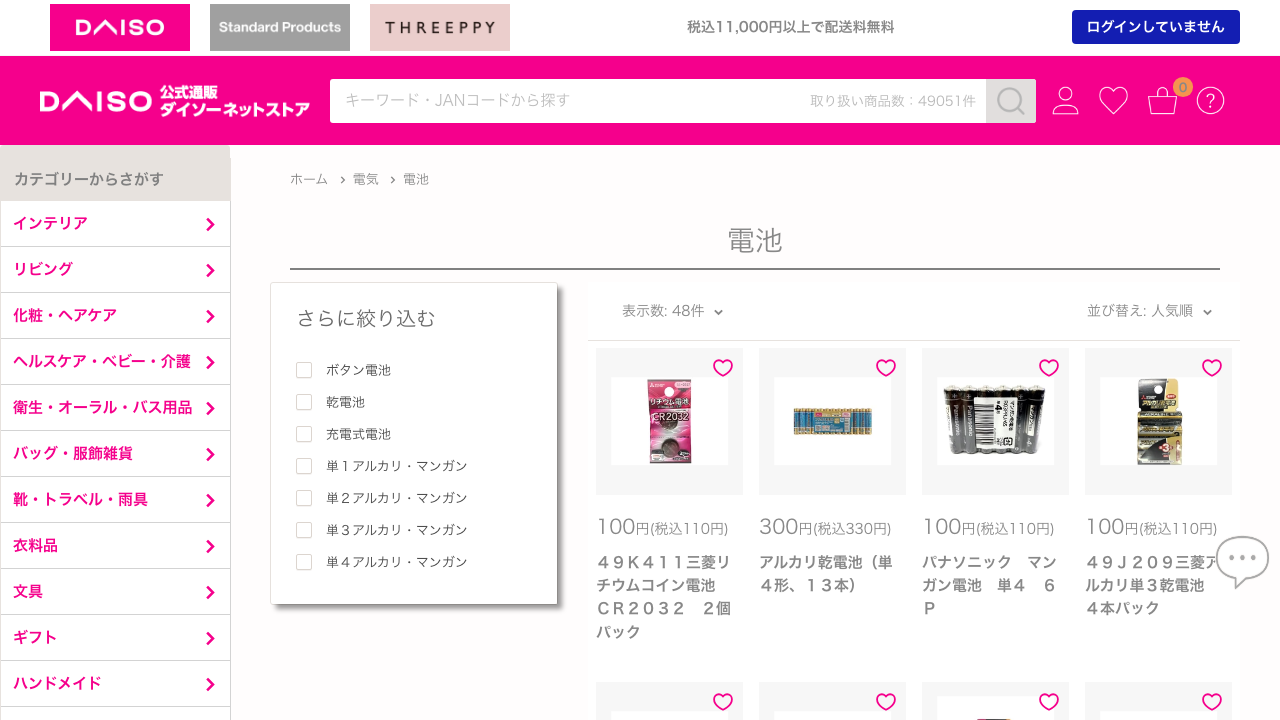This screenshot has height=720, width=1280.
Task: Check the 充電式電池 filter
Action: click(304, 434)
